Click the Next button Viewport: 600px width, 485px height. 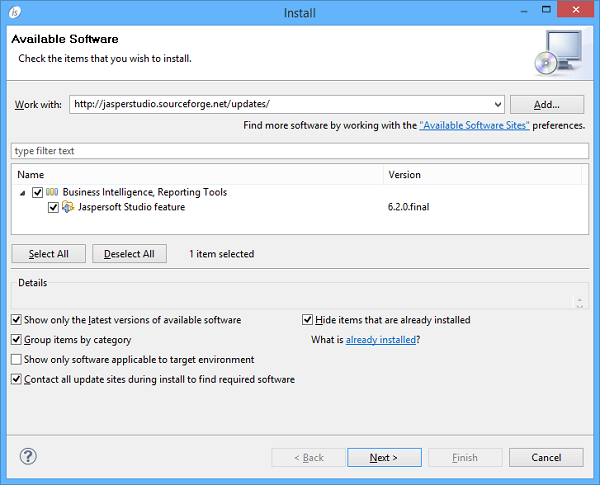tap(384, 457)
